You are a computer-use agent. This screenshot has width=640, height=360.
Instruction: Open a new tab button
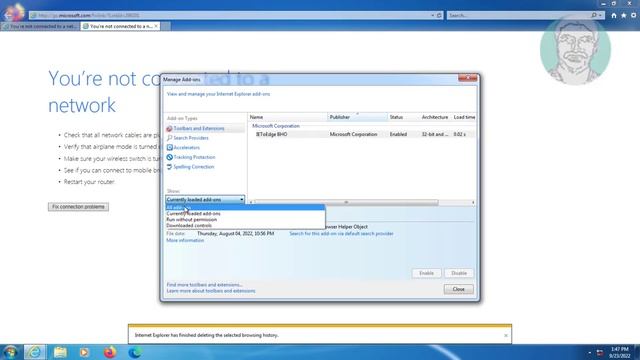(x=165, y=26)
